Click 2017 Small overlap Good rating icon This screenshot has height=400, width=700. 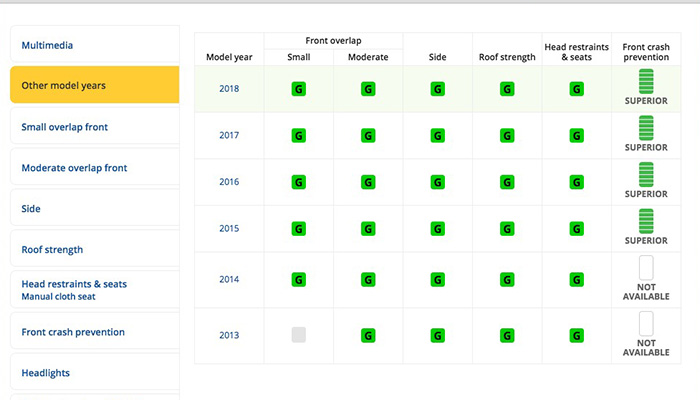tap(299, 135)
